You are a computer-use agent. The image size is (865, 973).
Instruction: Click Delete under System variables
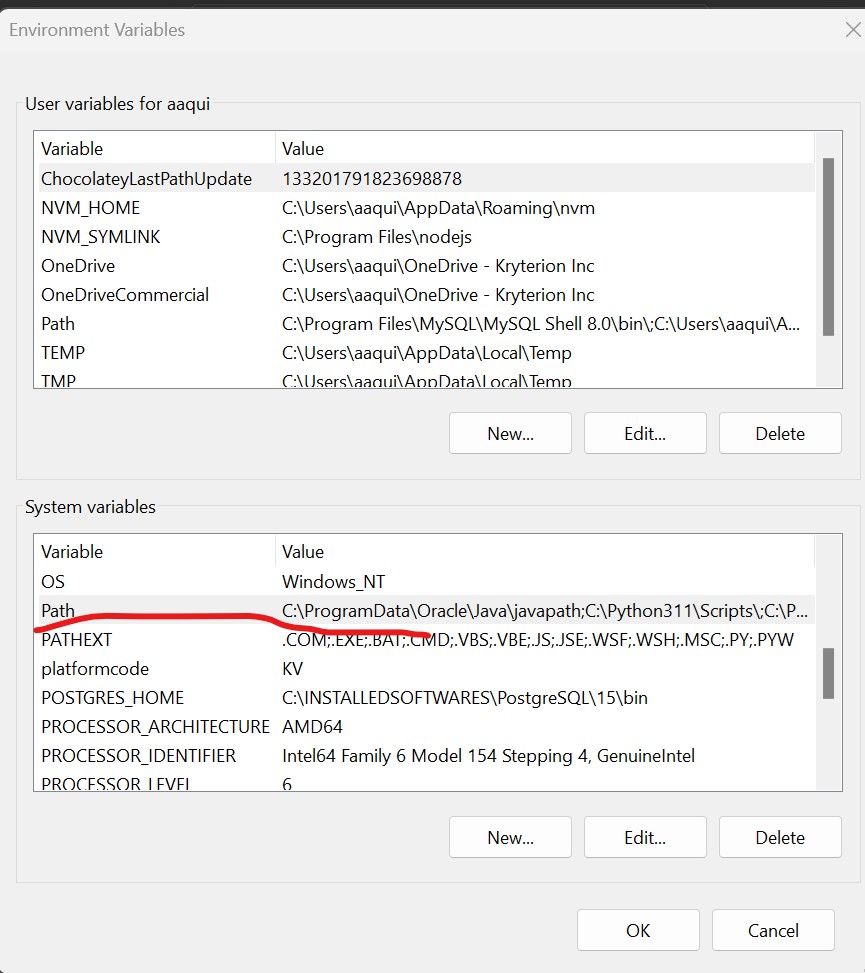(780, 837)
